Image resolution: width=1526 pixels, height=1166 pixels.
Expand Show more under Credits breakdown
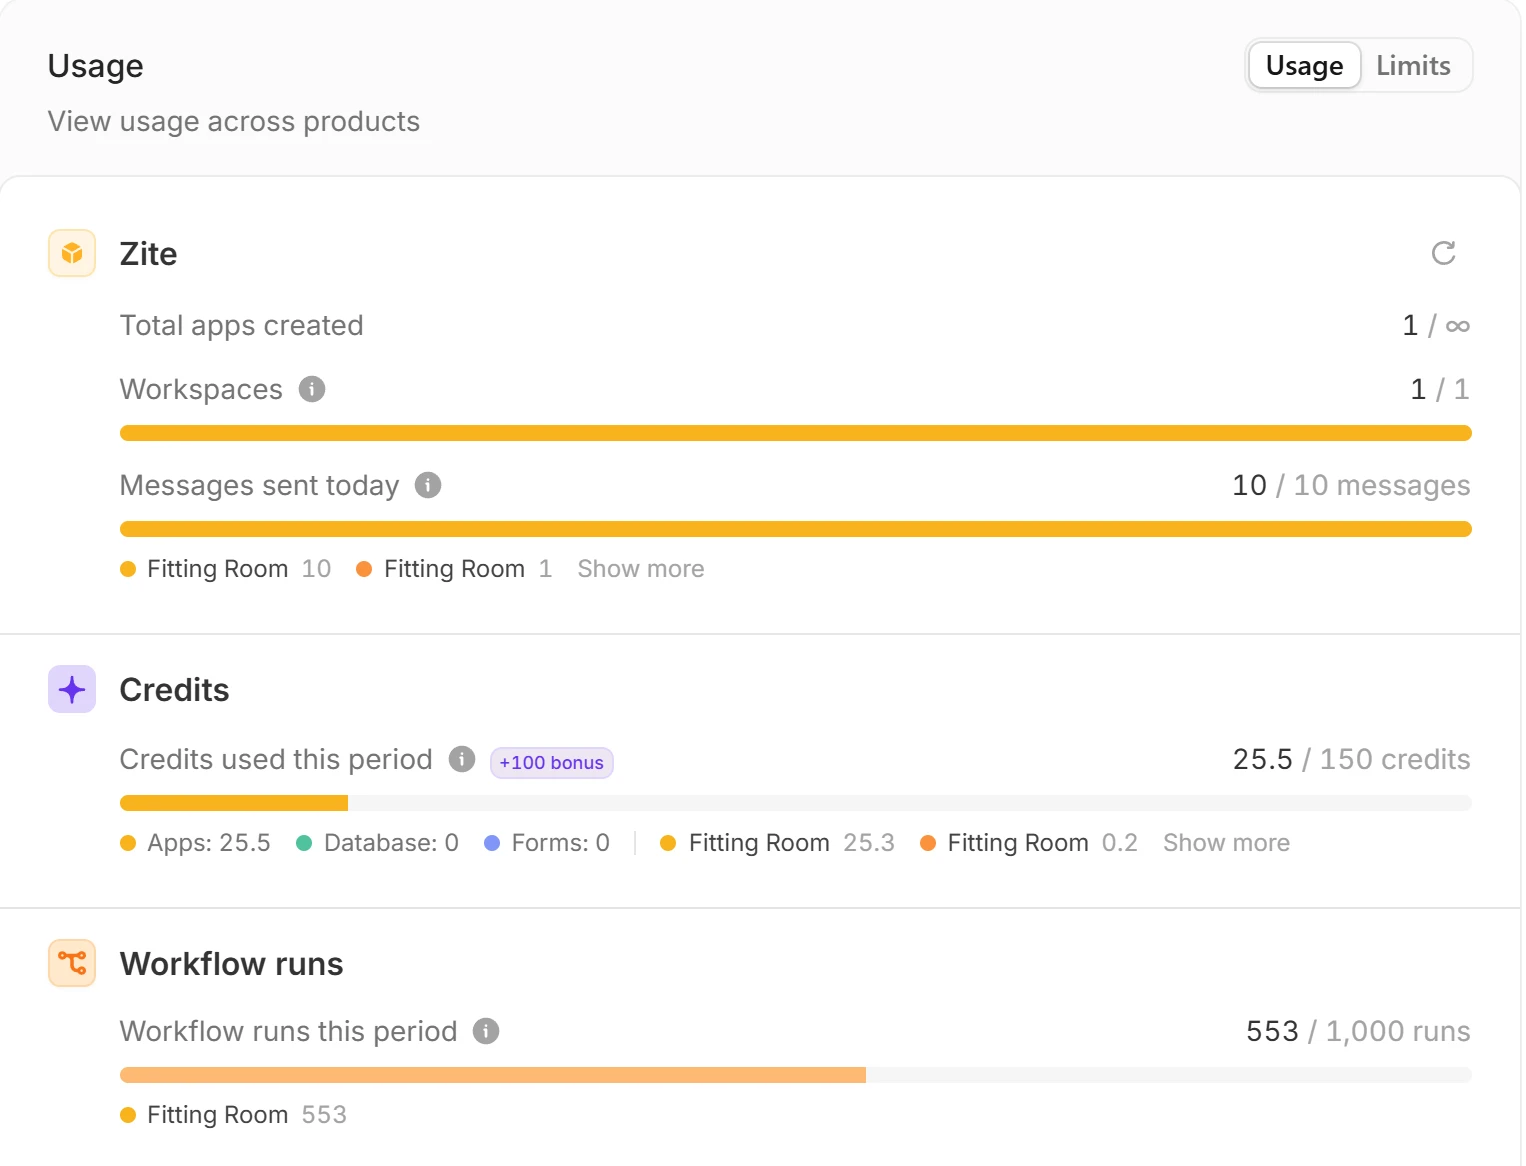[x=1226, y=843]
